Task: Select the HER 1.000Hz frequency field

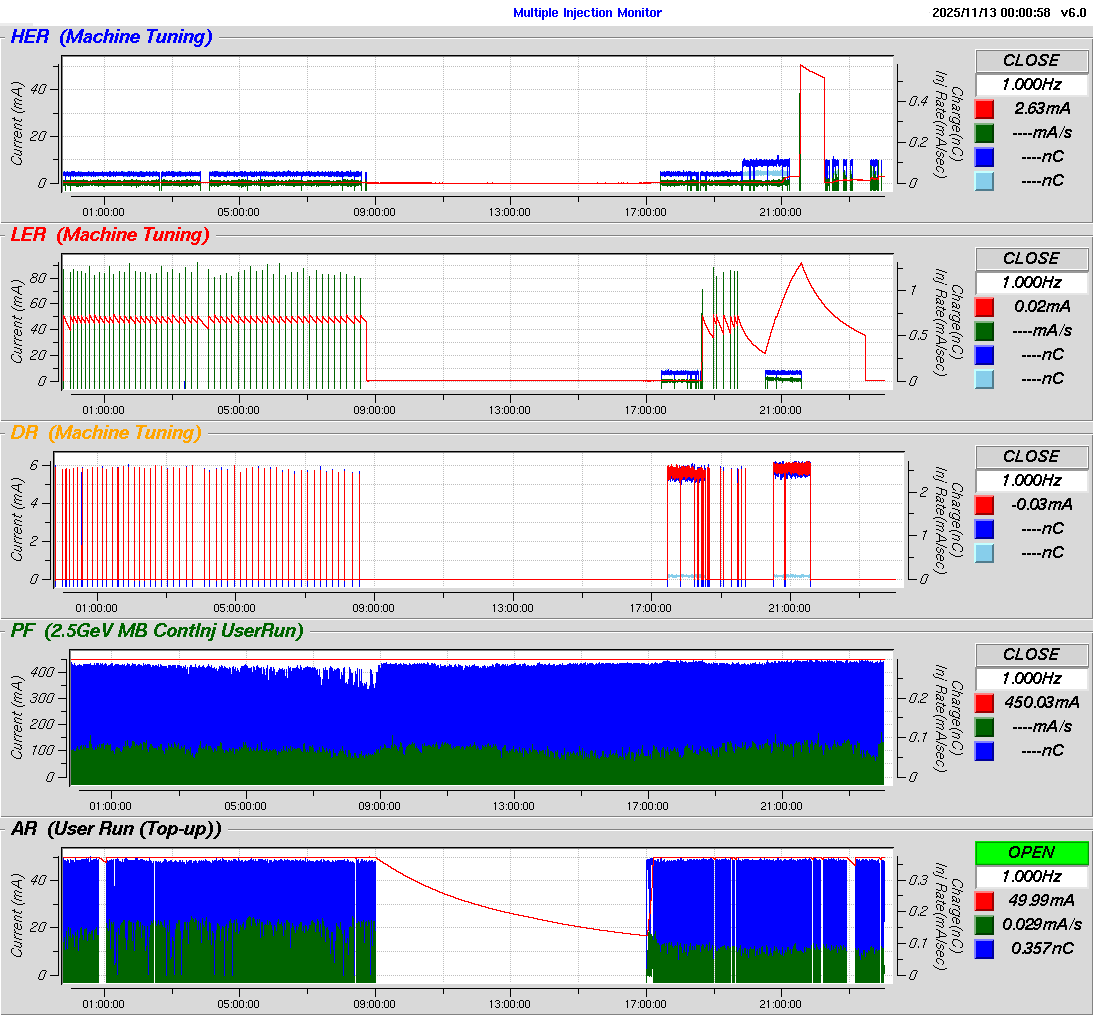Action: pos(1031,84)
